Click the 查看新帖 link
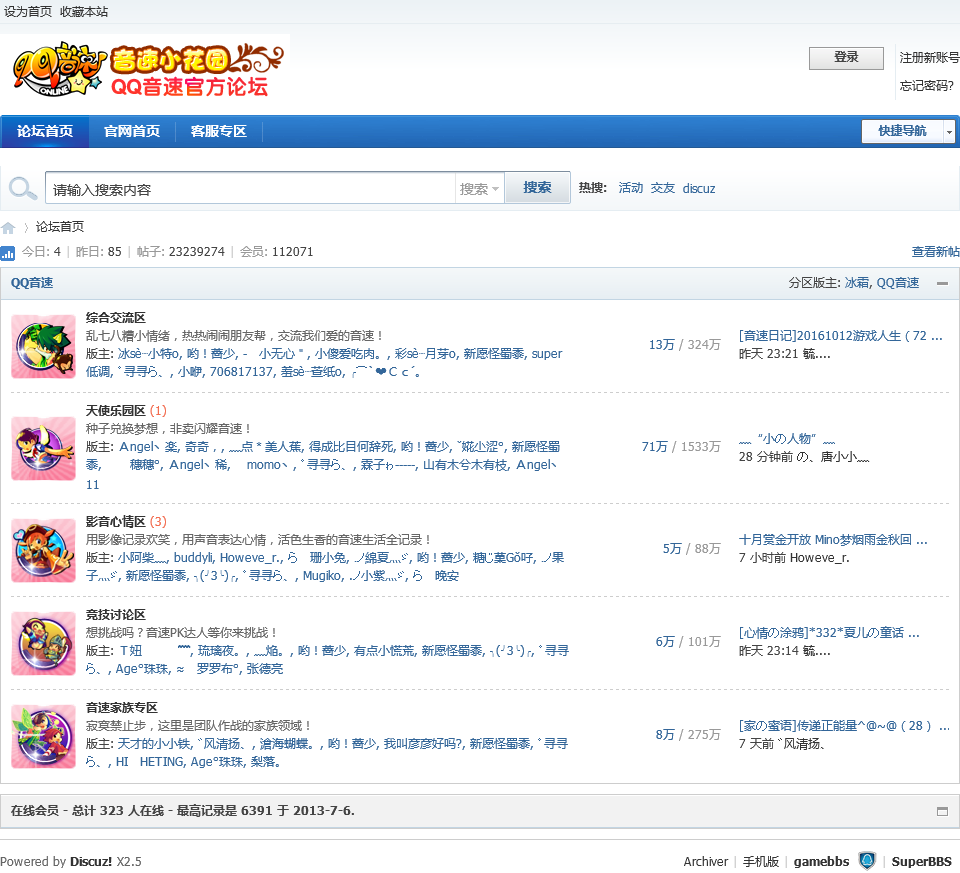Image resolution: width=960 pixels, height=873 pixels. point(936,252)
